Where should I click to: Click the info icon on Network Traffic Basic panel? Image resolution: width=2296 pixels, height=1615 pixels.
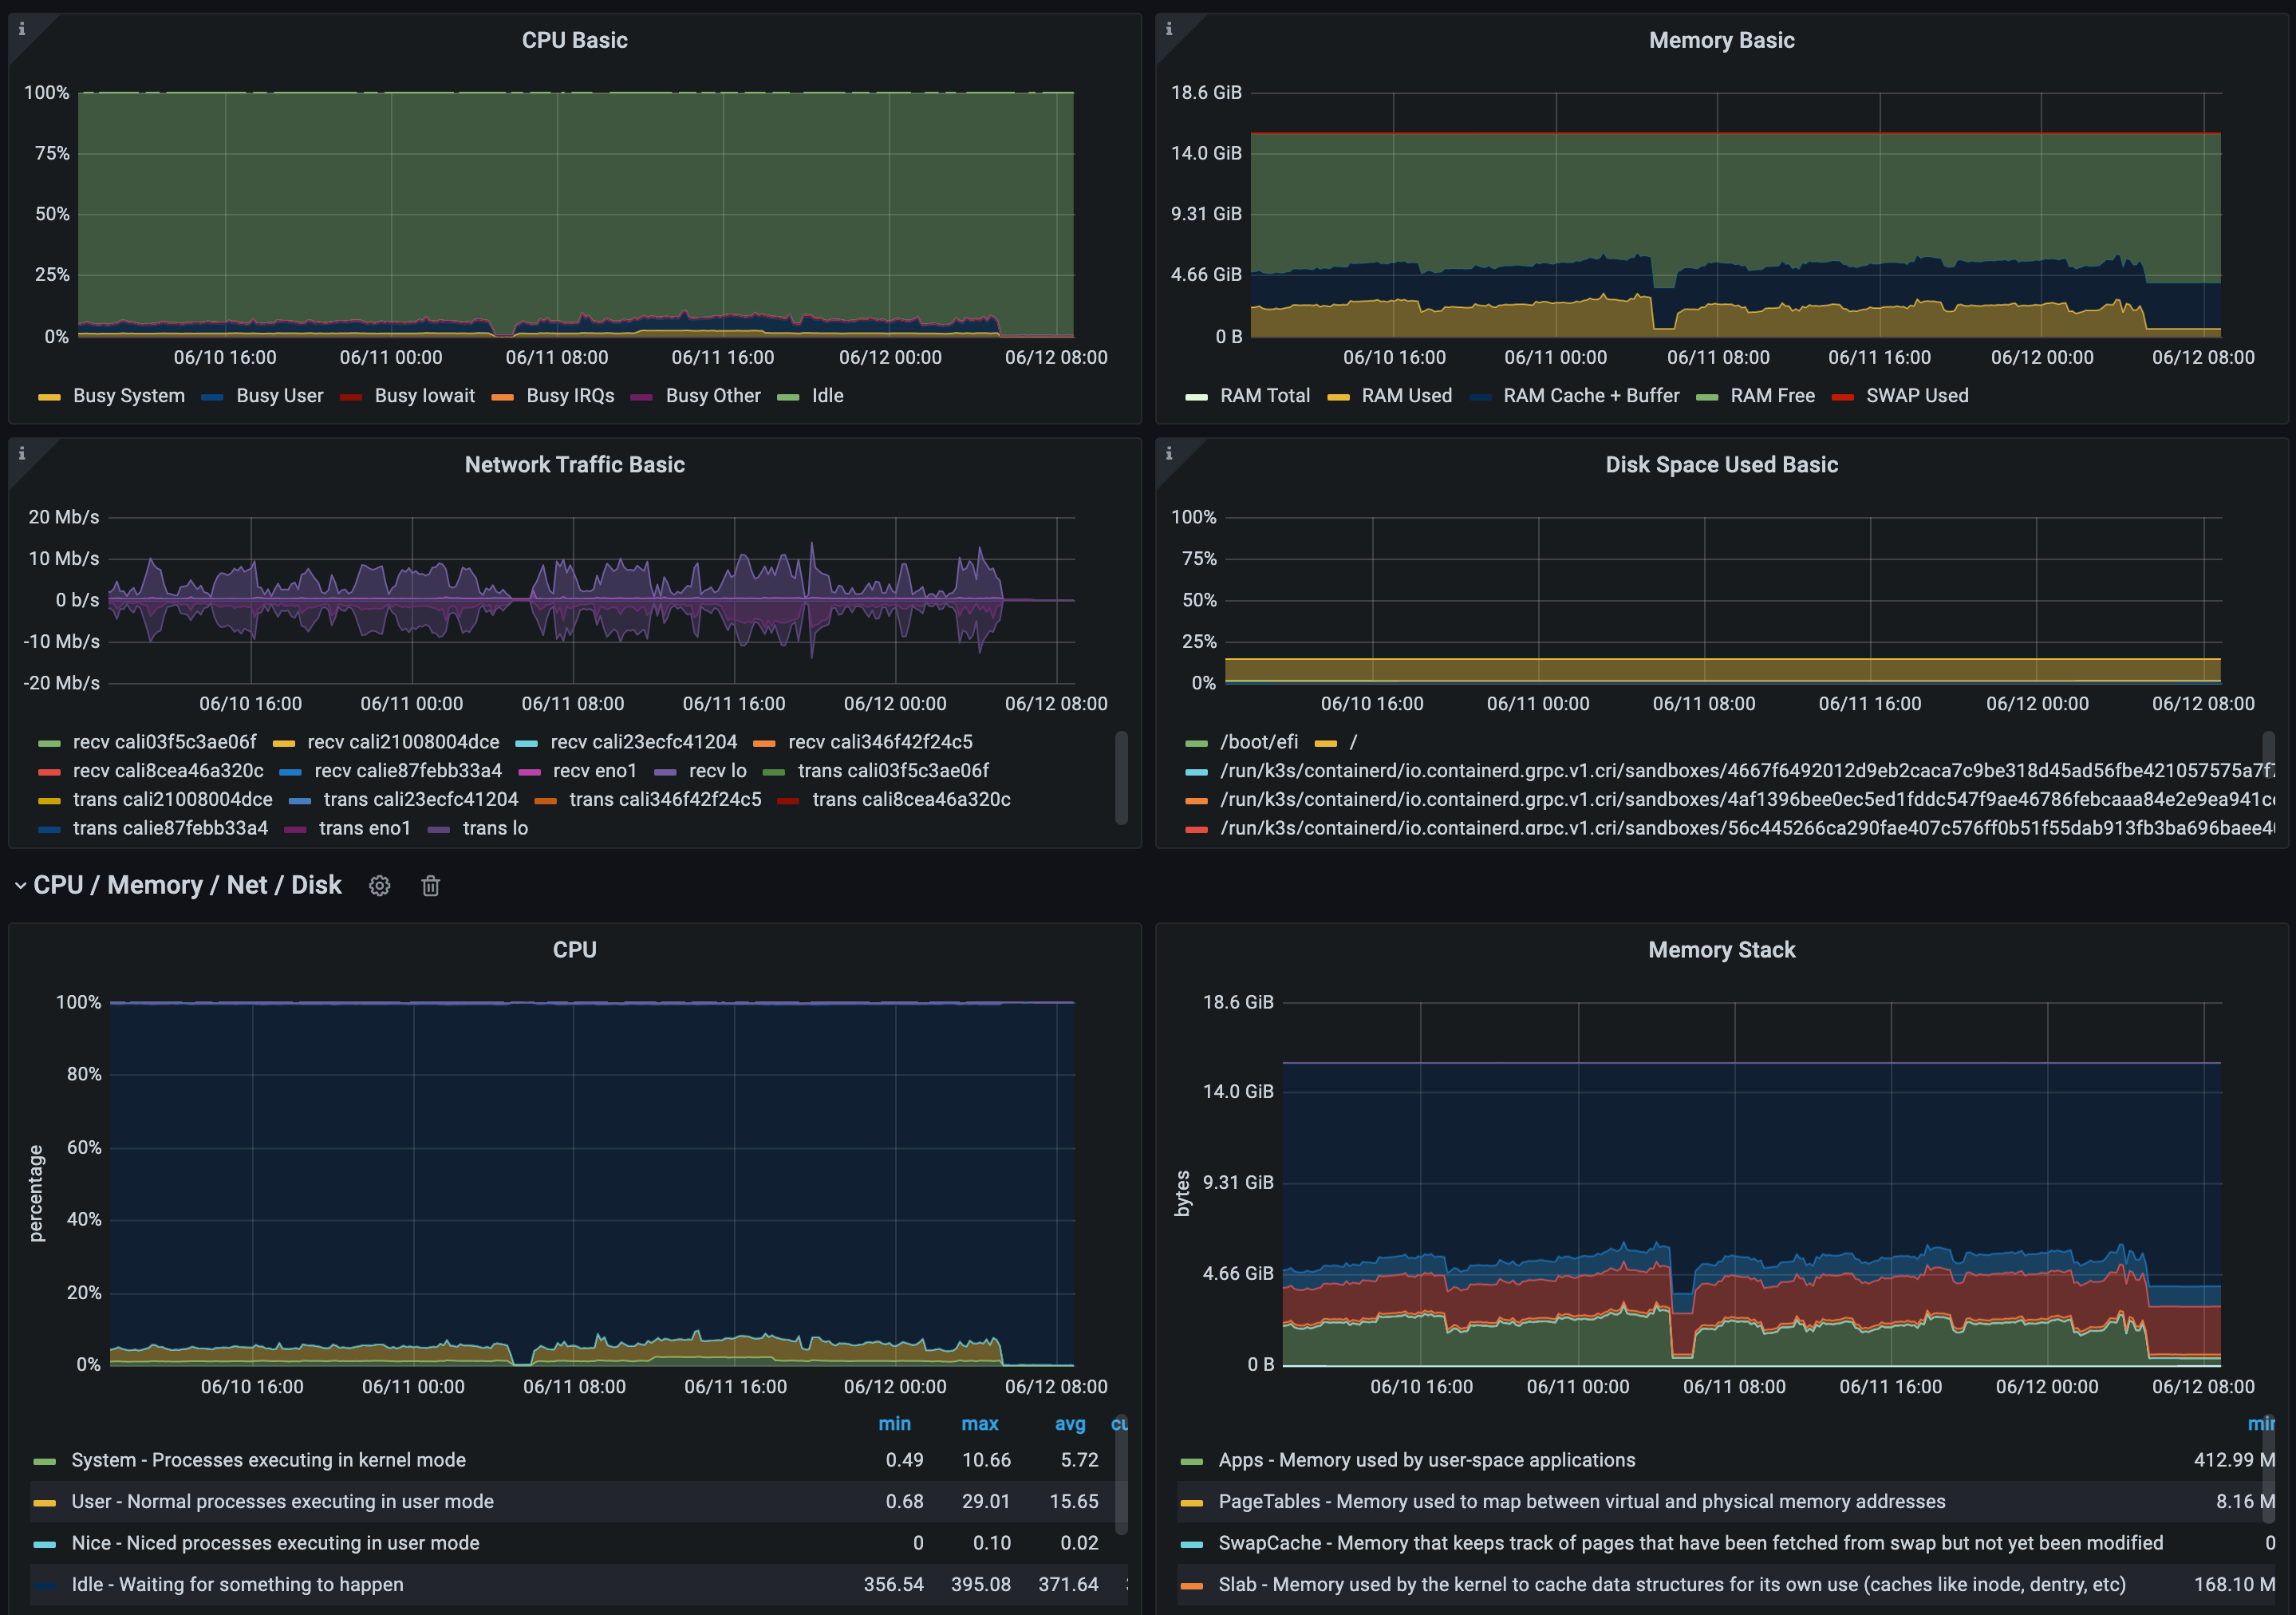[x=21, y=453]
